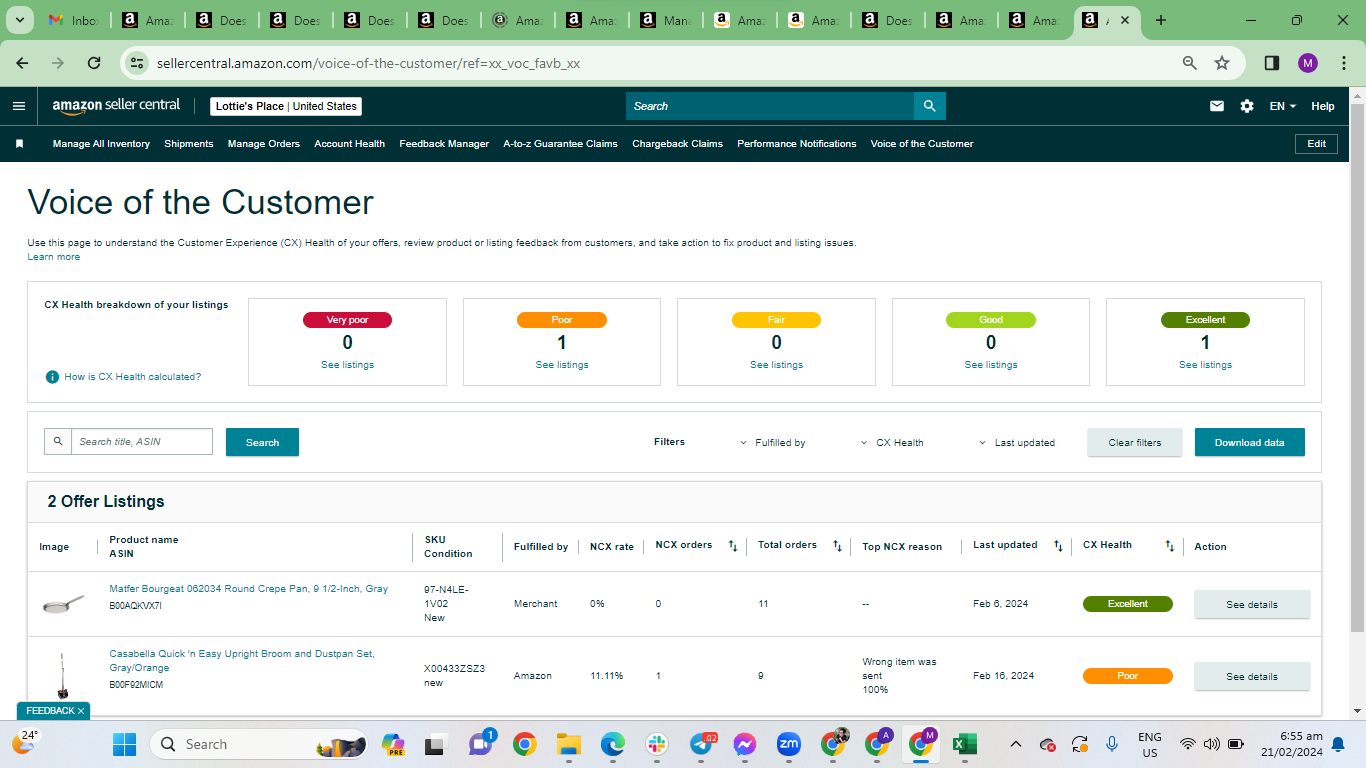This screenshot has width=1366, height=768.
Task: Open Manage Orders from the navigation bar
Action: coord(264,144)
